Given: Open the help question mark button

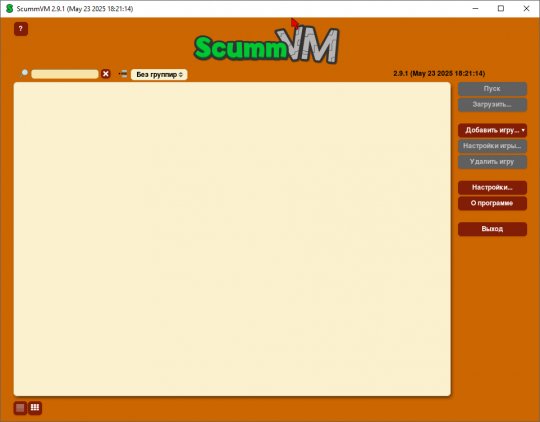Looking at the screenshot, I should [21, 29].
